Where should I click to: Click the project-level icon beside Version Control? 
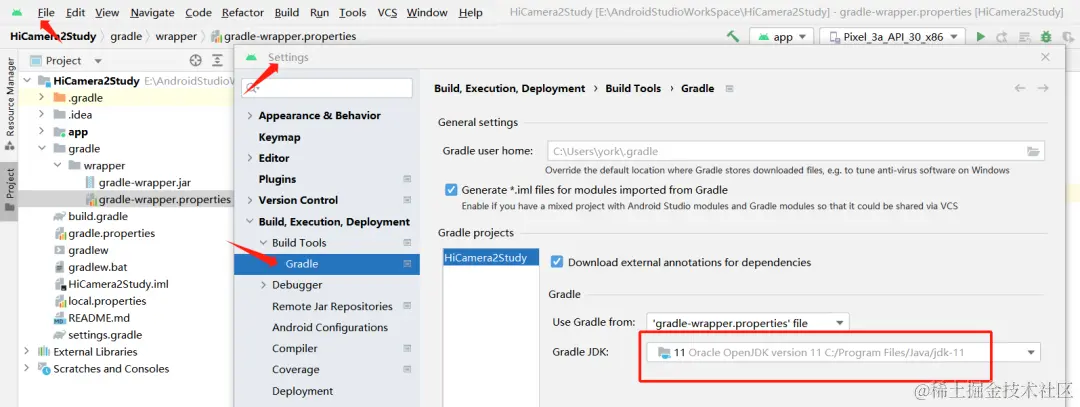point(407,200)
